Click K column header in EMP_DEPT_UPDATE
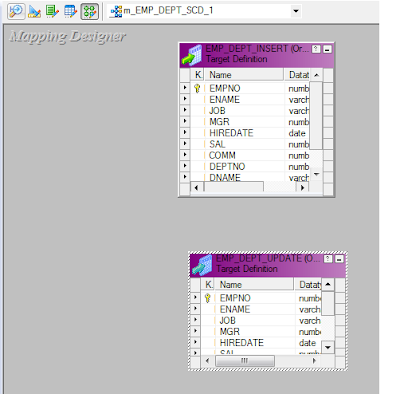This screenshot has height=394, width=400. pos(208,284)
